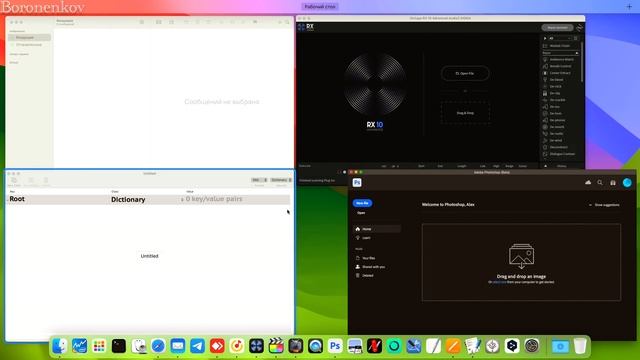
Task: Open the De-wind module icon in RX
Action: (x=545, y=140)
